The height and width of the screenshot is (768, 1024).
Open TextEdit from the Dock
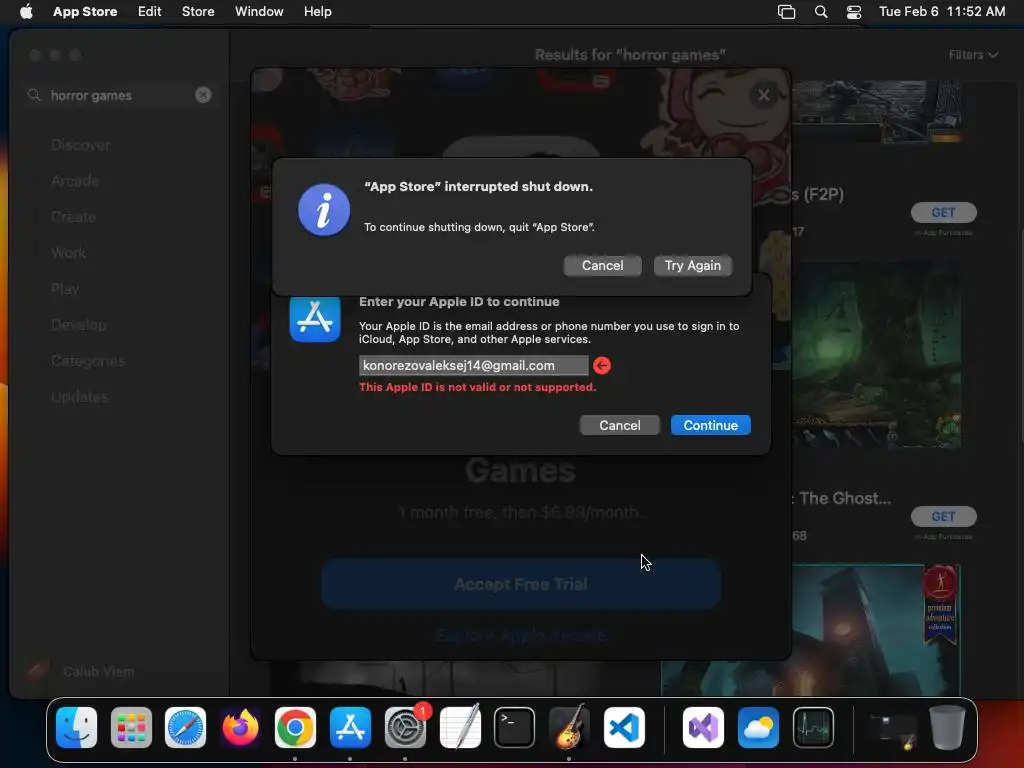(460, 726)
